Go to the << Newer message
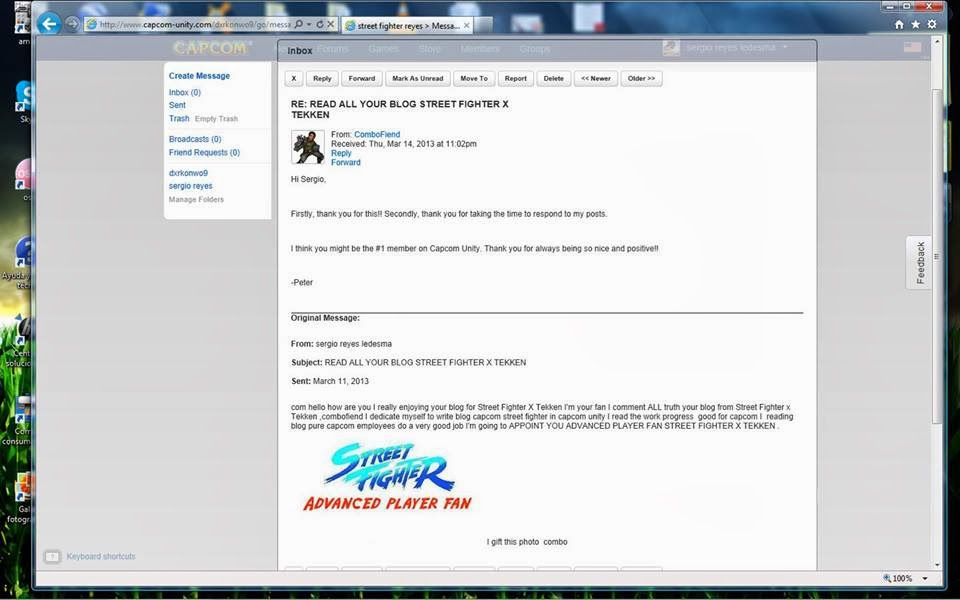This screenshot has width=960, height=600. click(596, 78)
